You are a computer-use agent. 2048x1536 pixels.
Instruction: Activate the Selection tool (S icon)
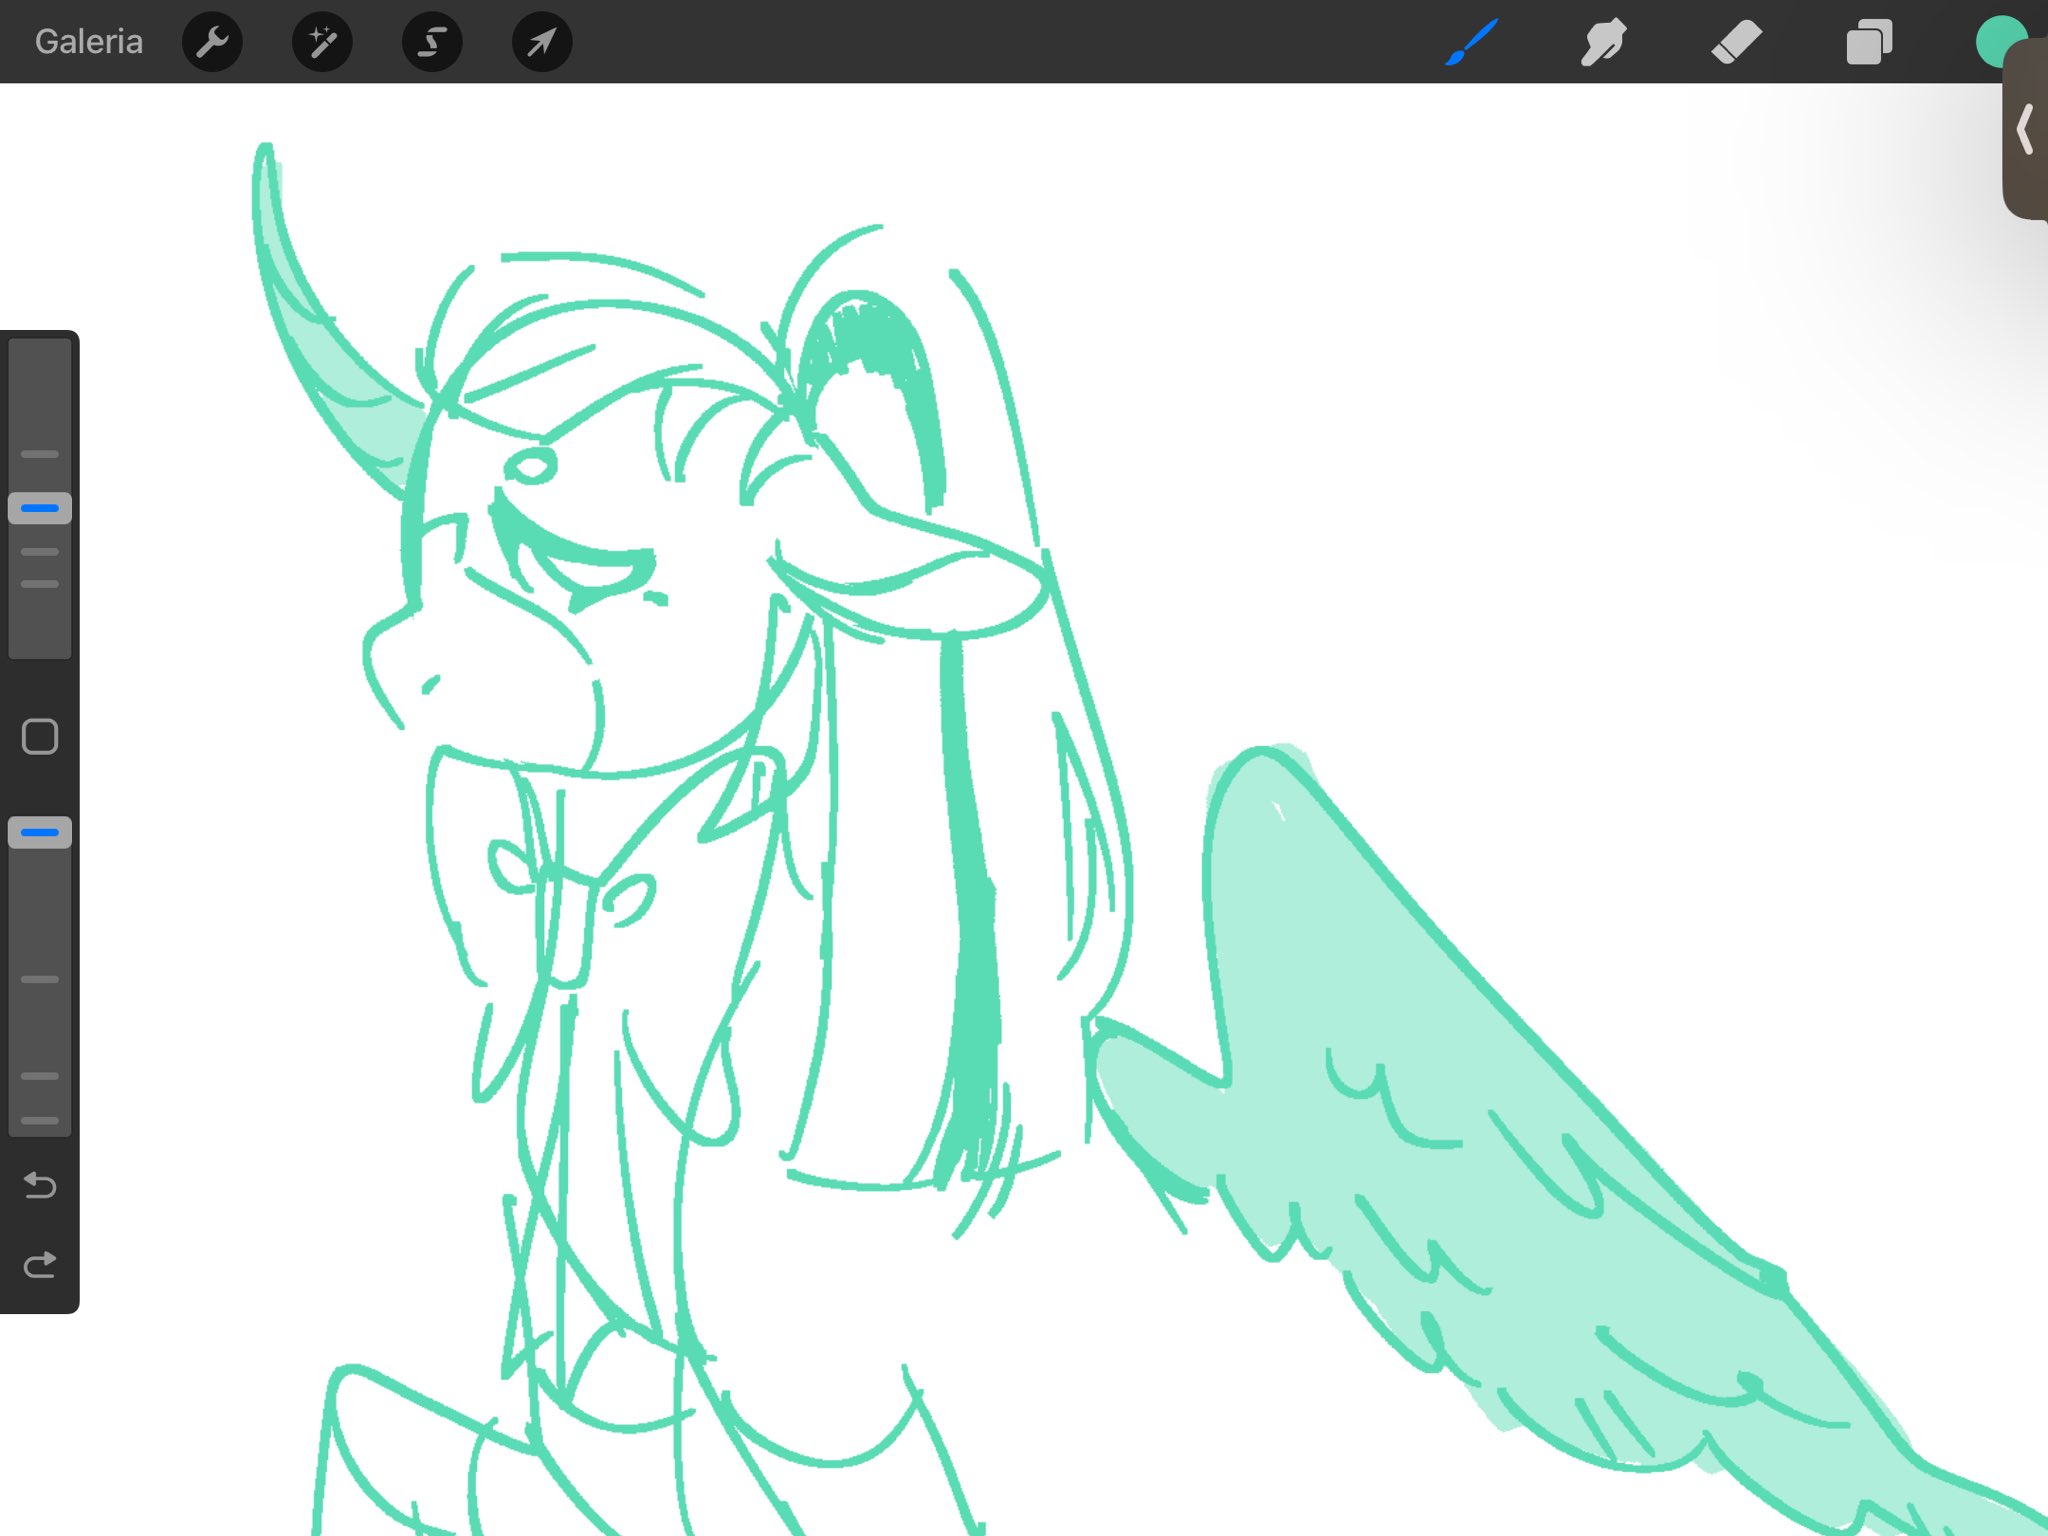[x=432, y=42]
